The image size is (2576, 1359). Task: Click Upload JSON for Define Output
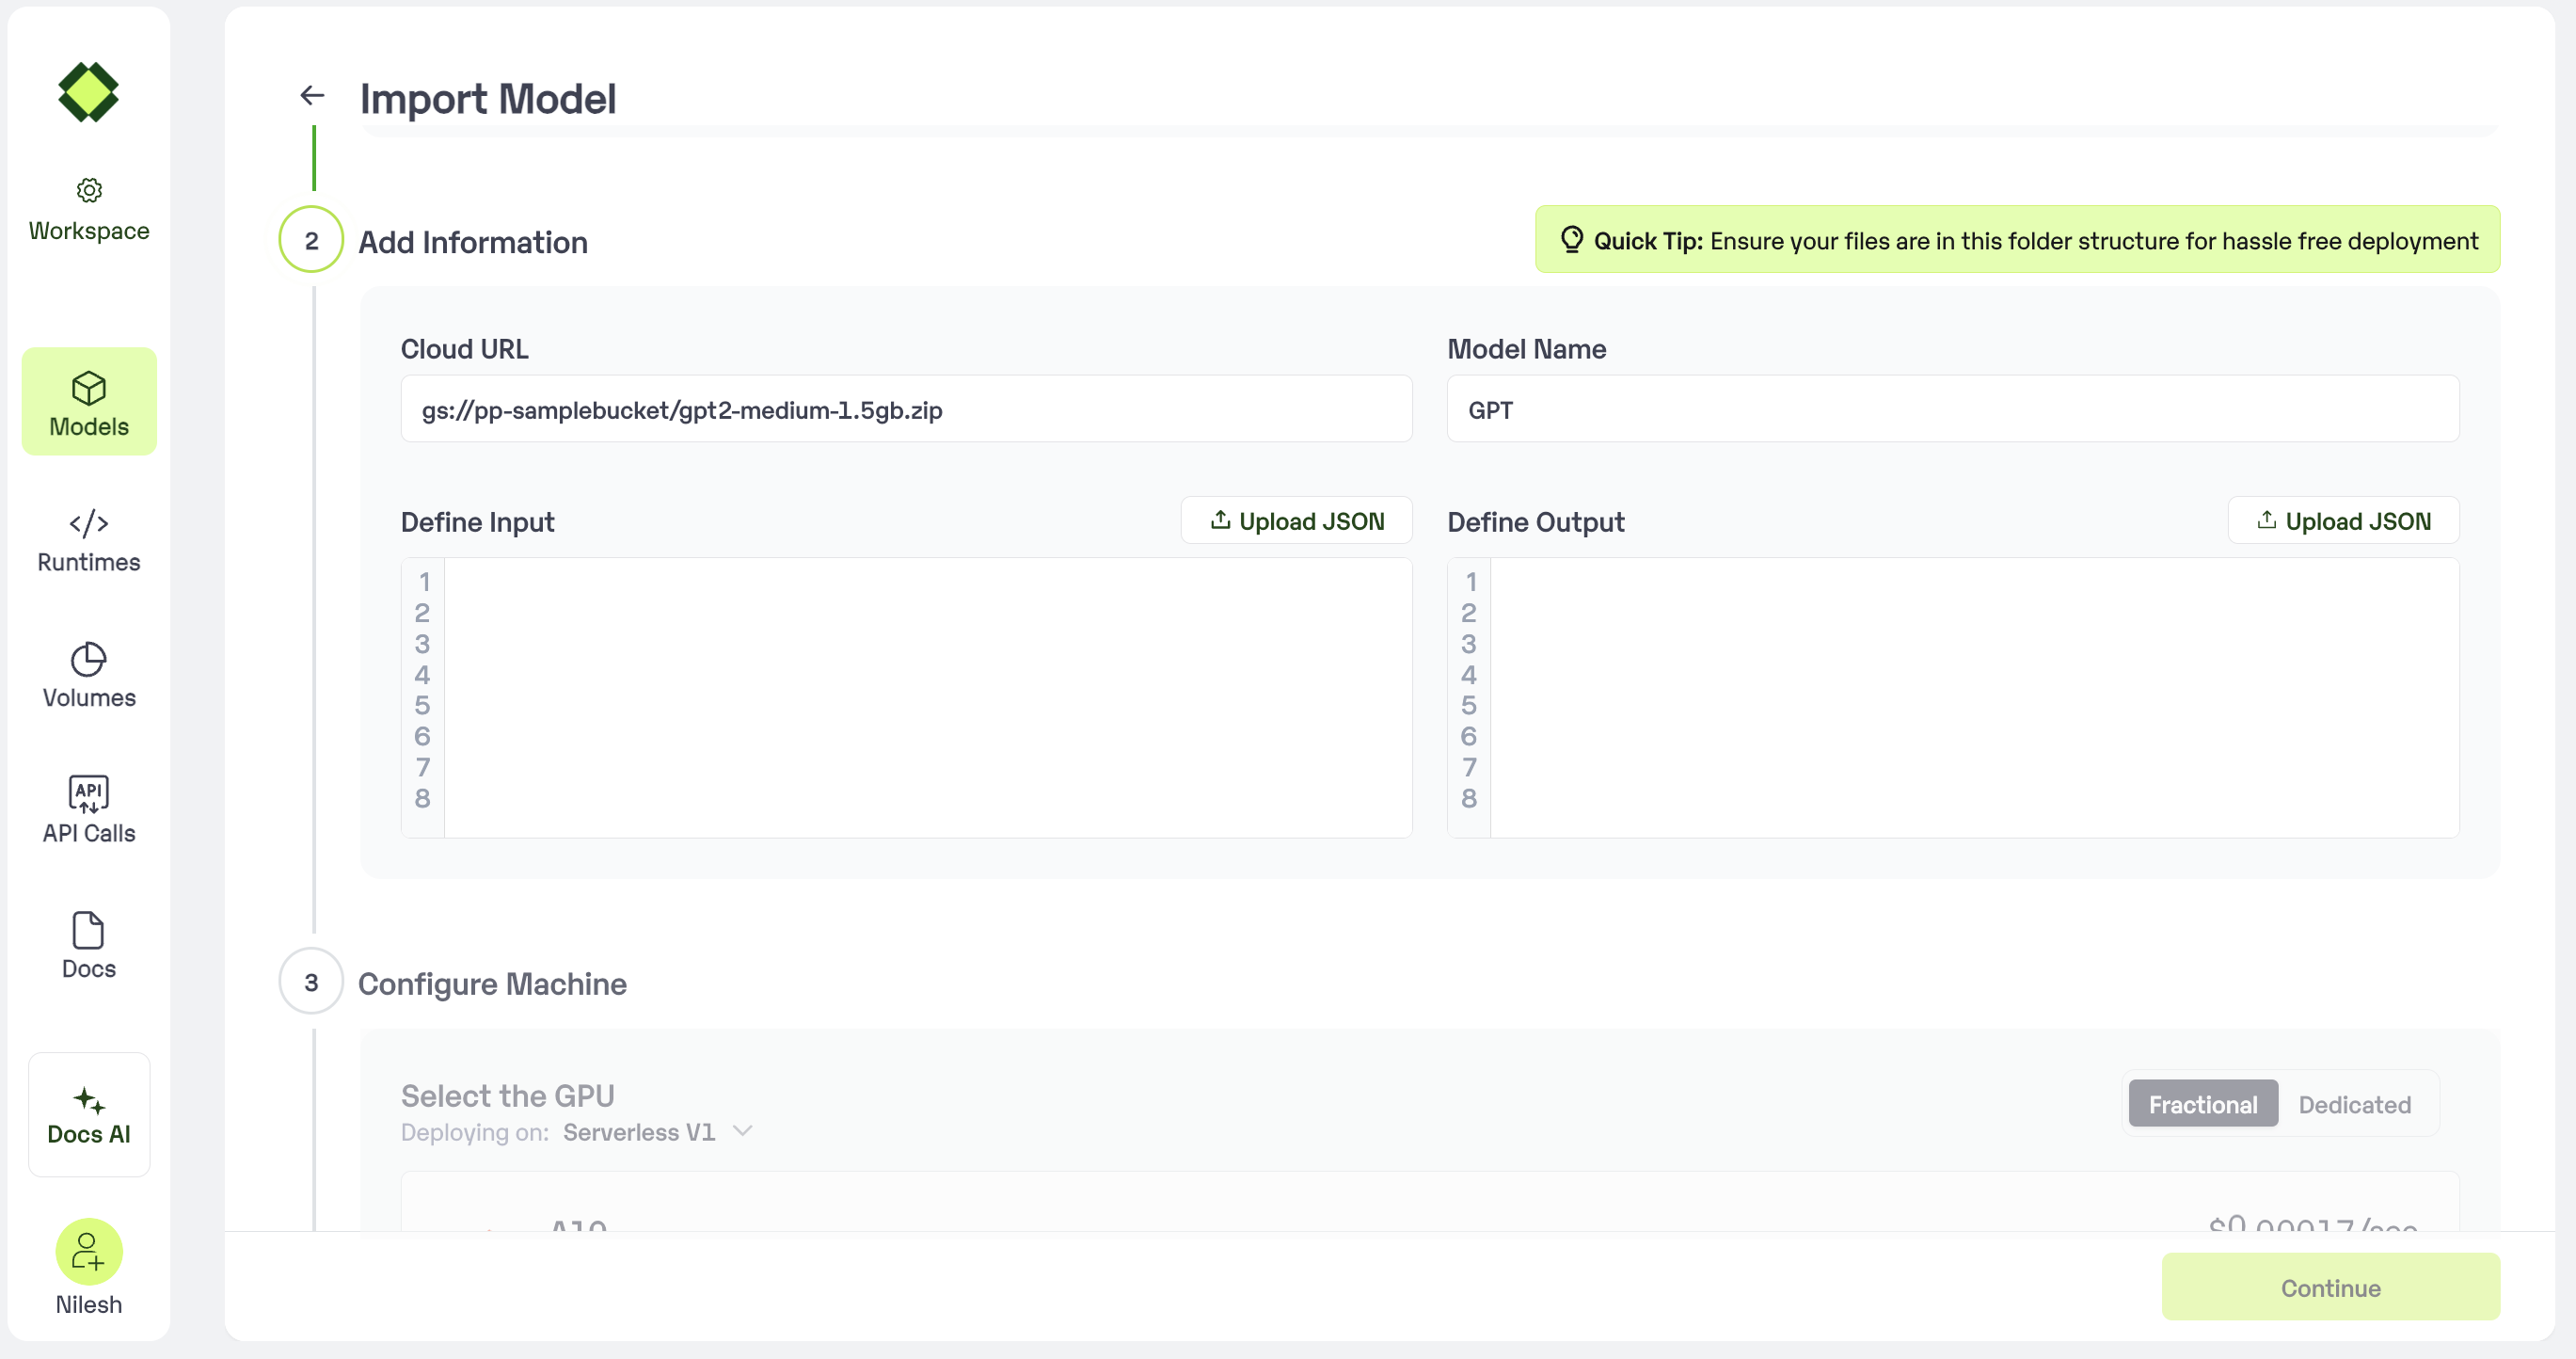click(2343, 521)
